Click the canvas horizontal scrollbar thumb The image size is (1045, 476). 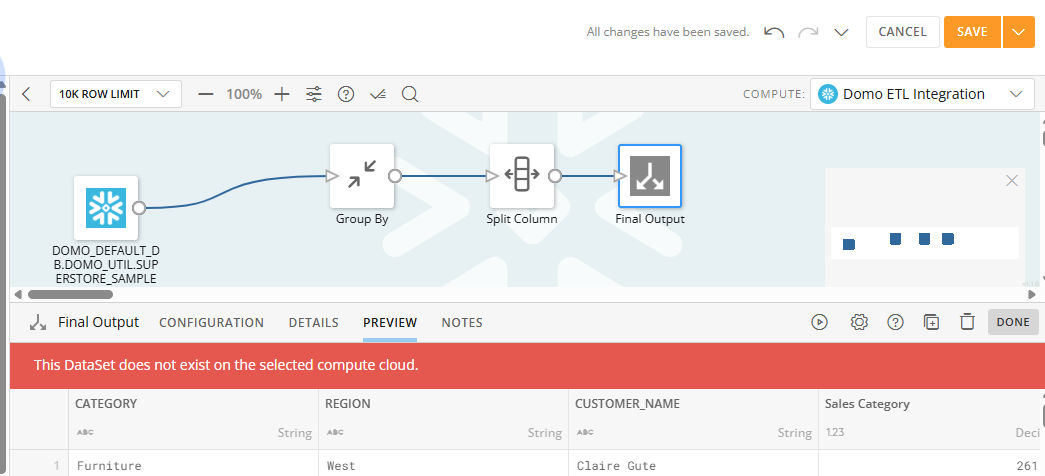tap(70, 294)
